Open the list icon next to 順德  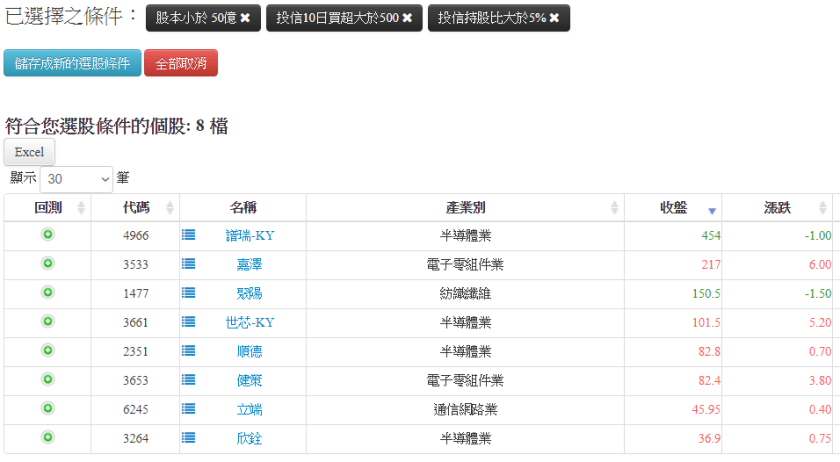coord(189,351)
